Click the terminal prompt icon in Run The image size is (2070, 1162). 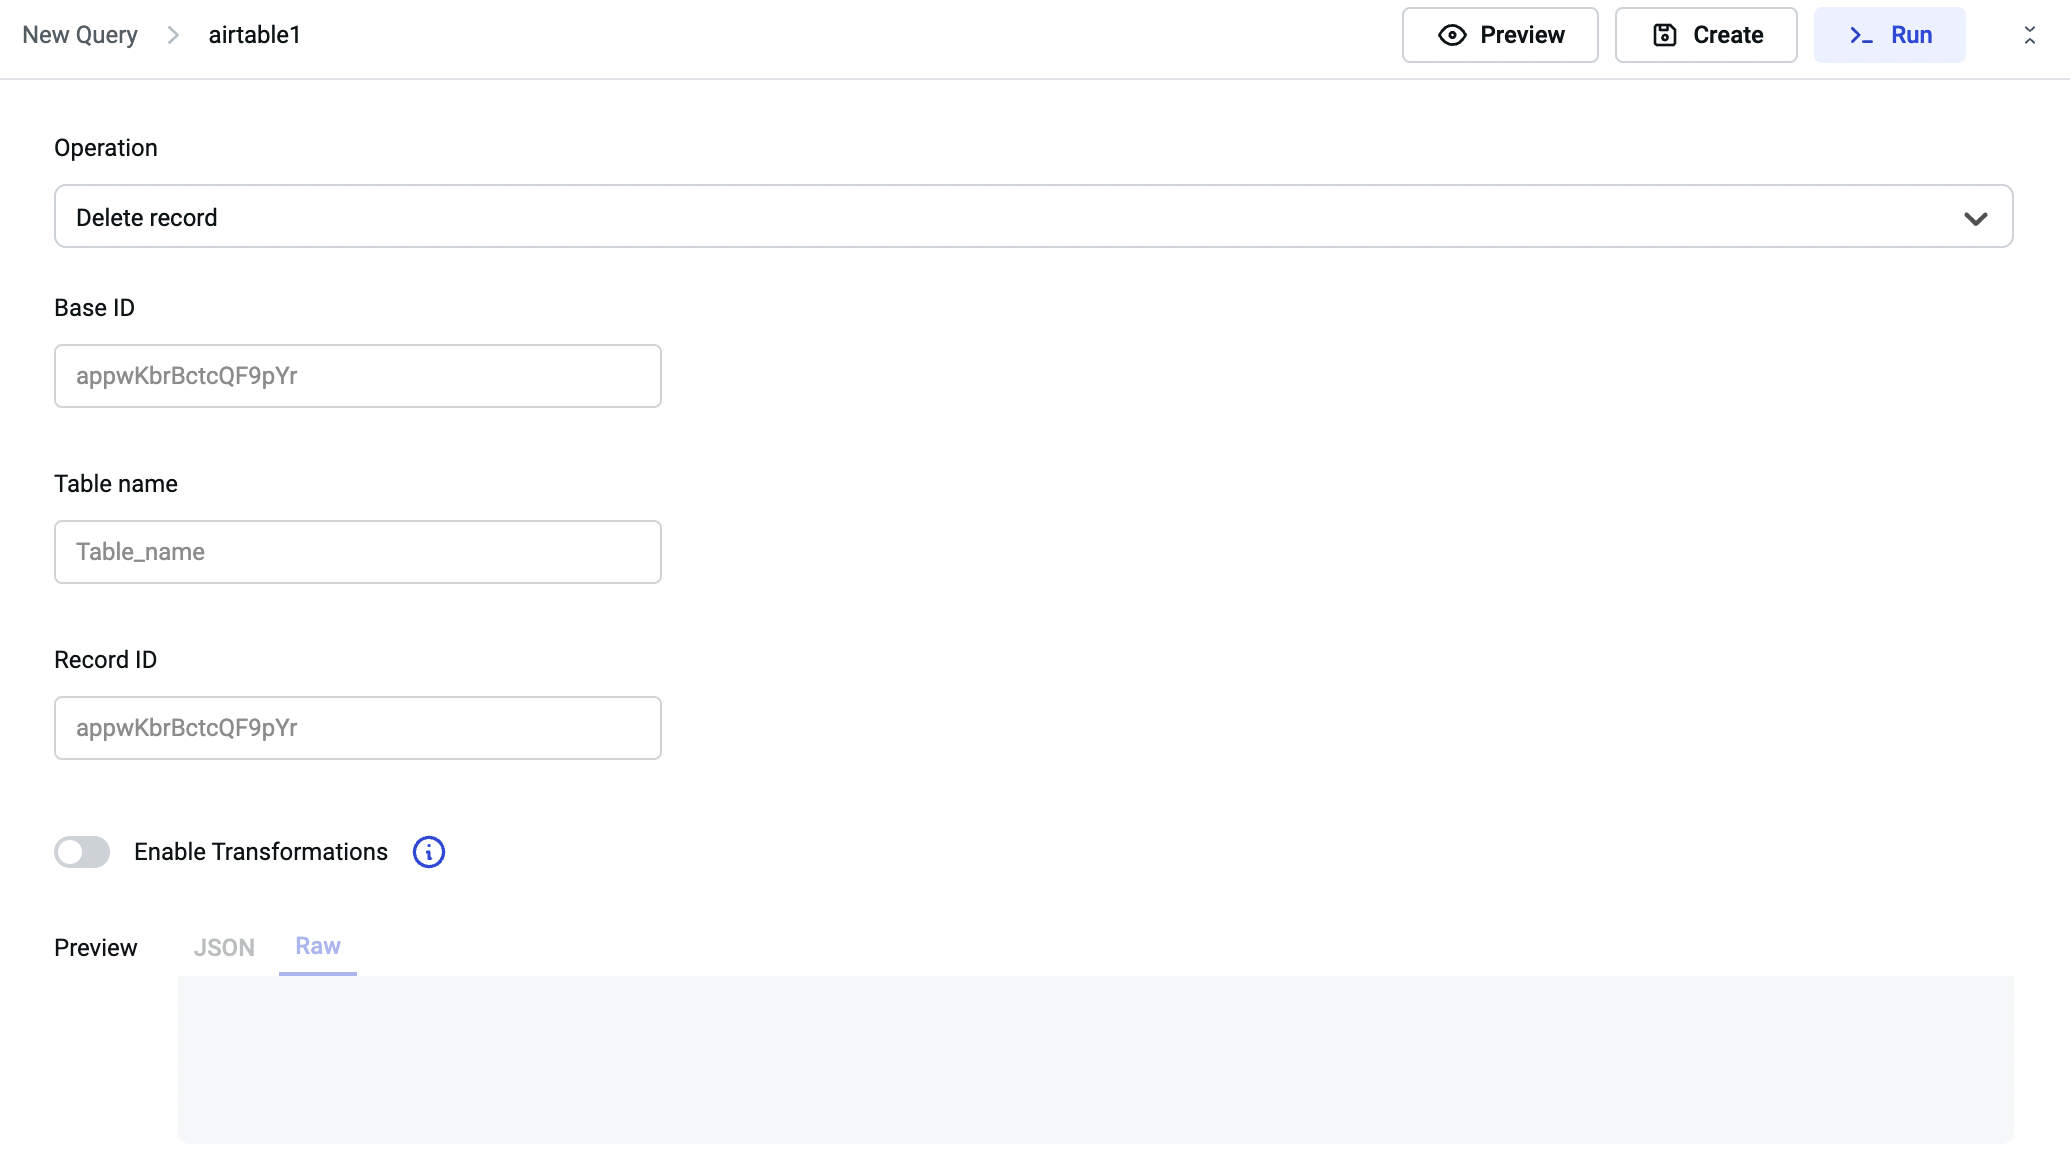(x=1860, y=36)
